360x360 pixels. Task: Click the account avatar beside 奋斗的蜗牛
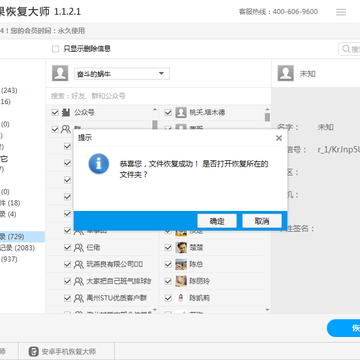[60, 73]
